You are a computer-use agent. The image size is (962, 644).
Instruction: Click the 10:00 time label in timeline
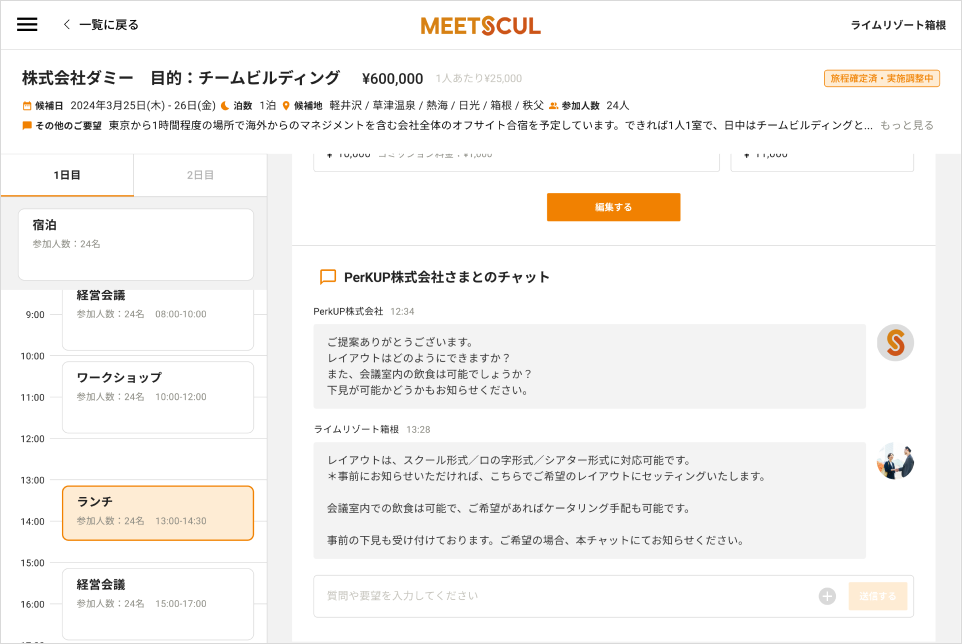coord(33,356)
